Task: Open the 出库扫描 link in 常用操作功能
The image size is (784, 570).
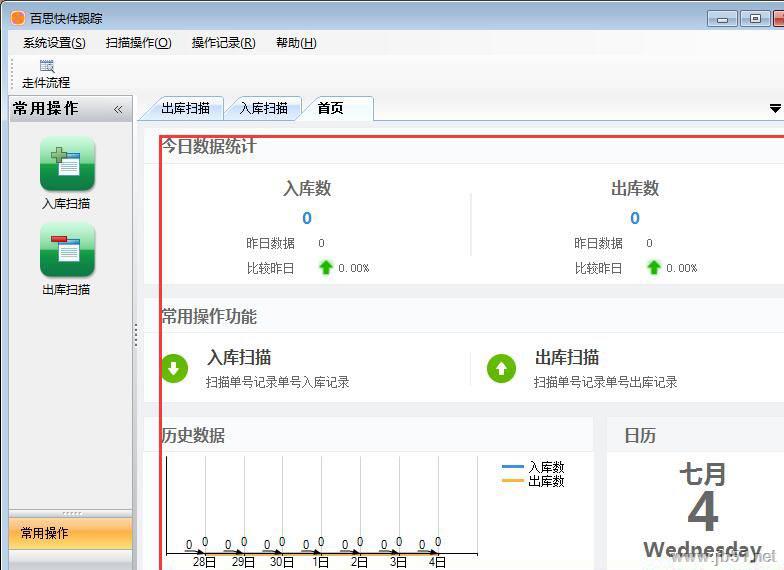Action: coord(567,358)
